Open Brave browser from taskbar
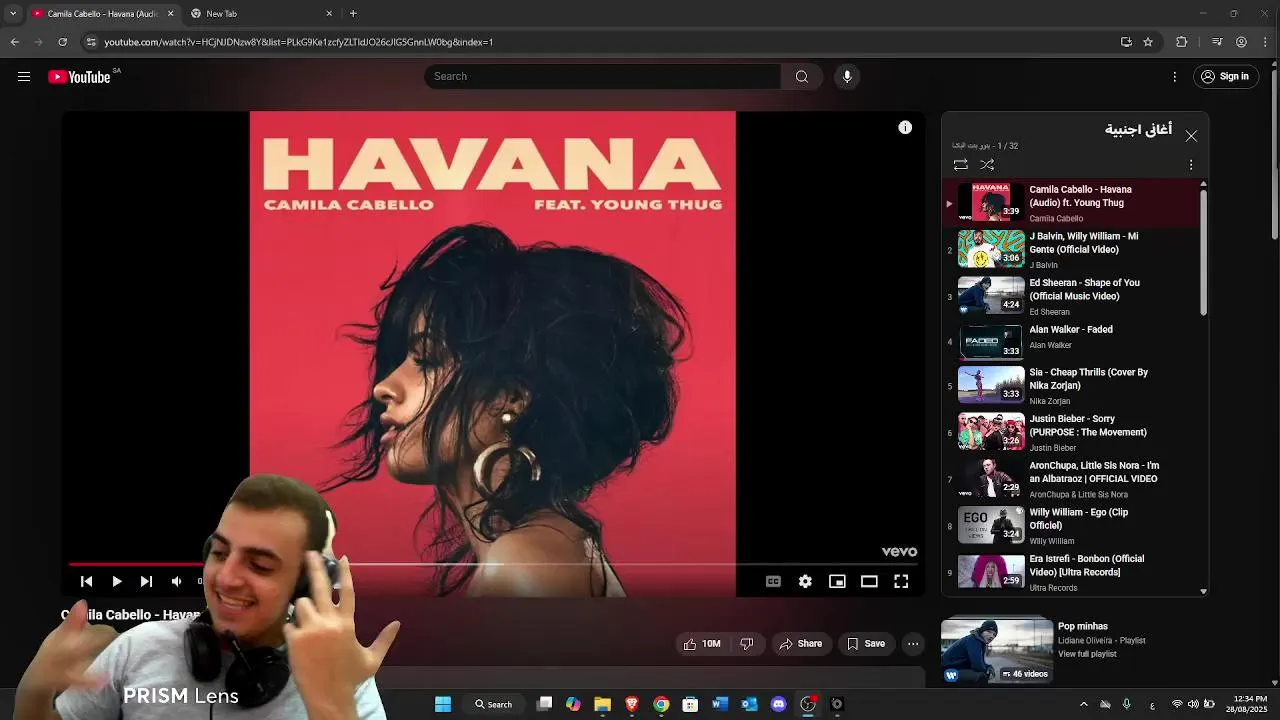The width and height of the screenshot is (1280, 720). 632,704
